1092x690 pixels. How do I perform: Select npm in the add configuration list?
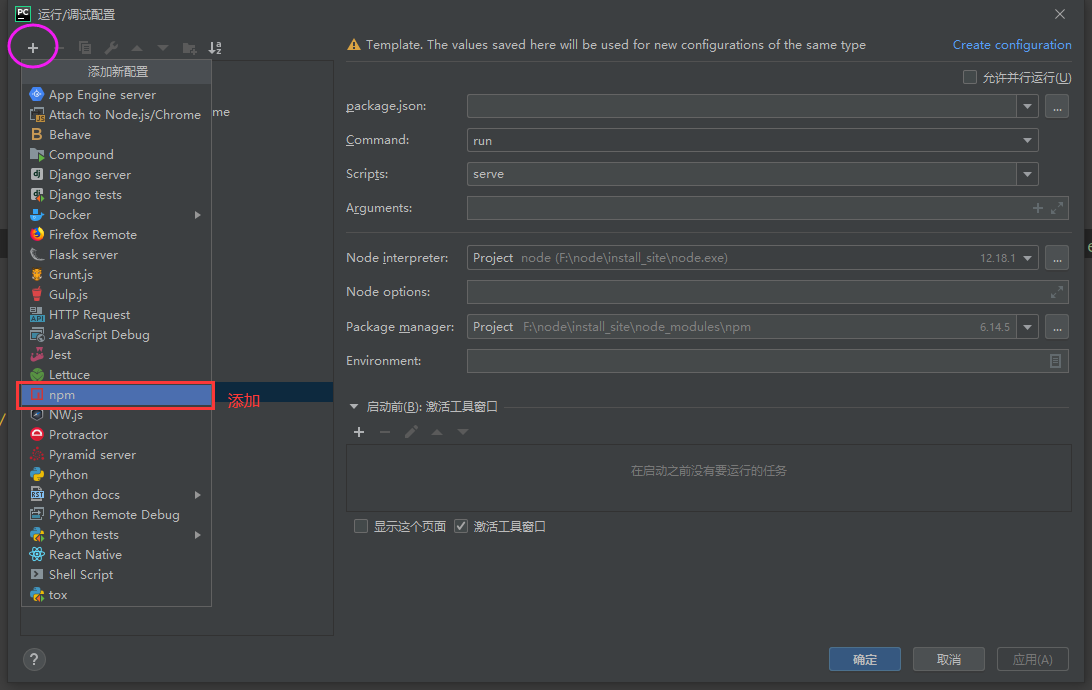(x=116, y=395)
